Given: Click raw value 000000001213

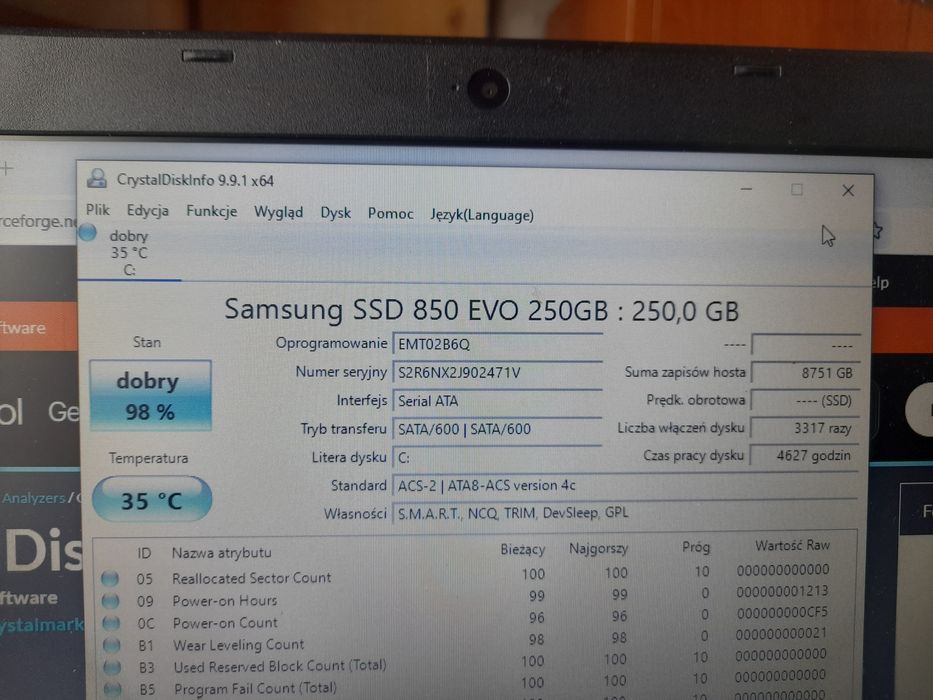Looking at the screenshot, I should click(782, 591).
